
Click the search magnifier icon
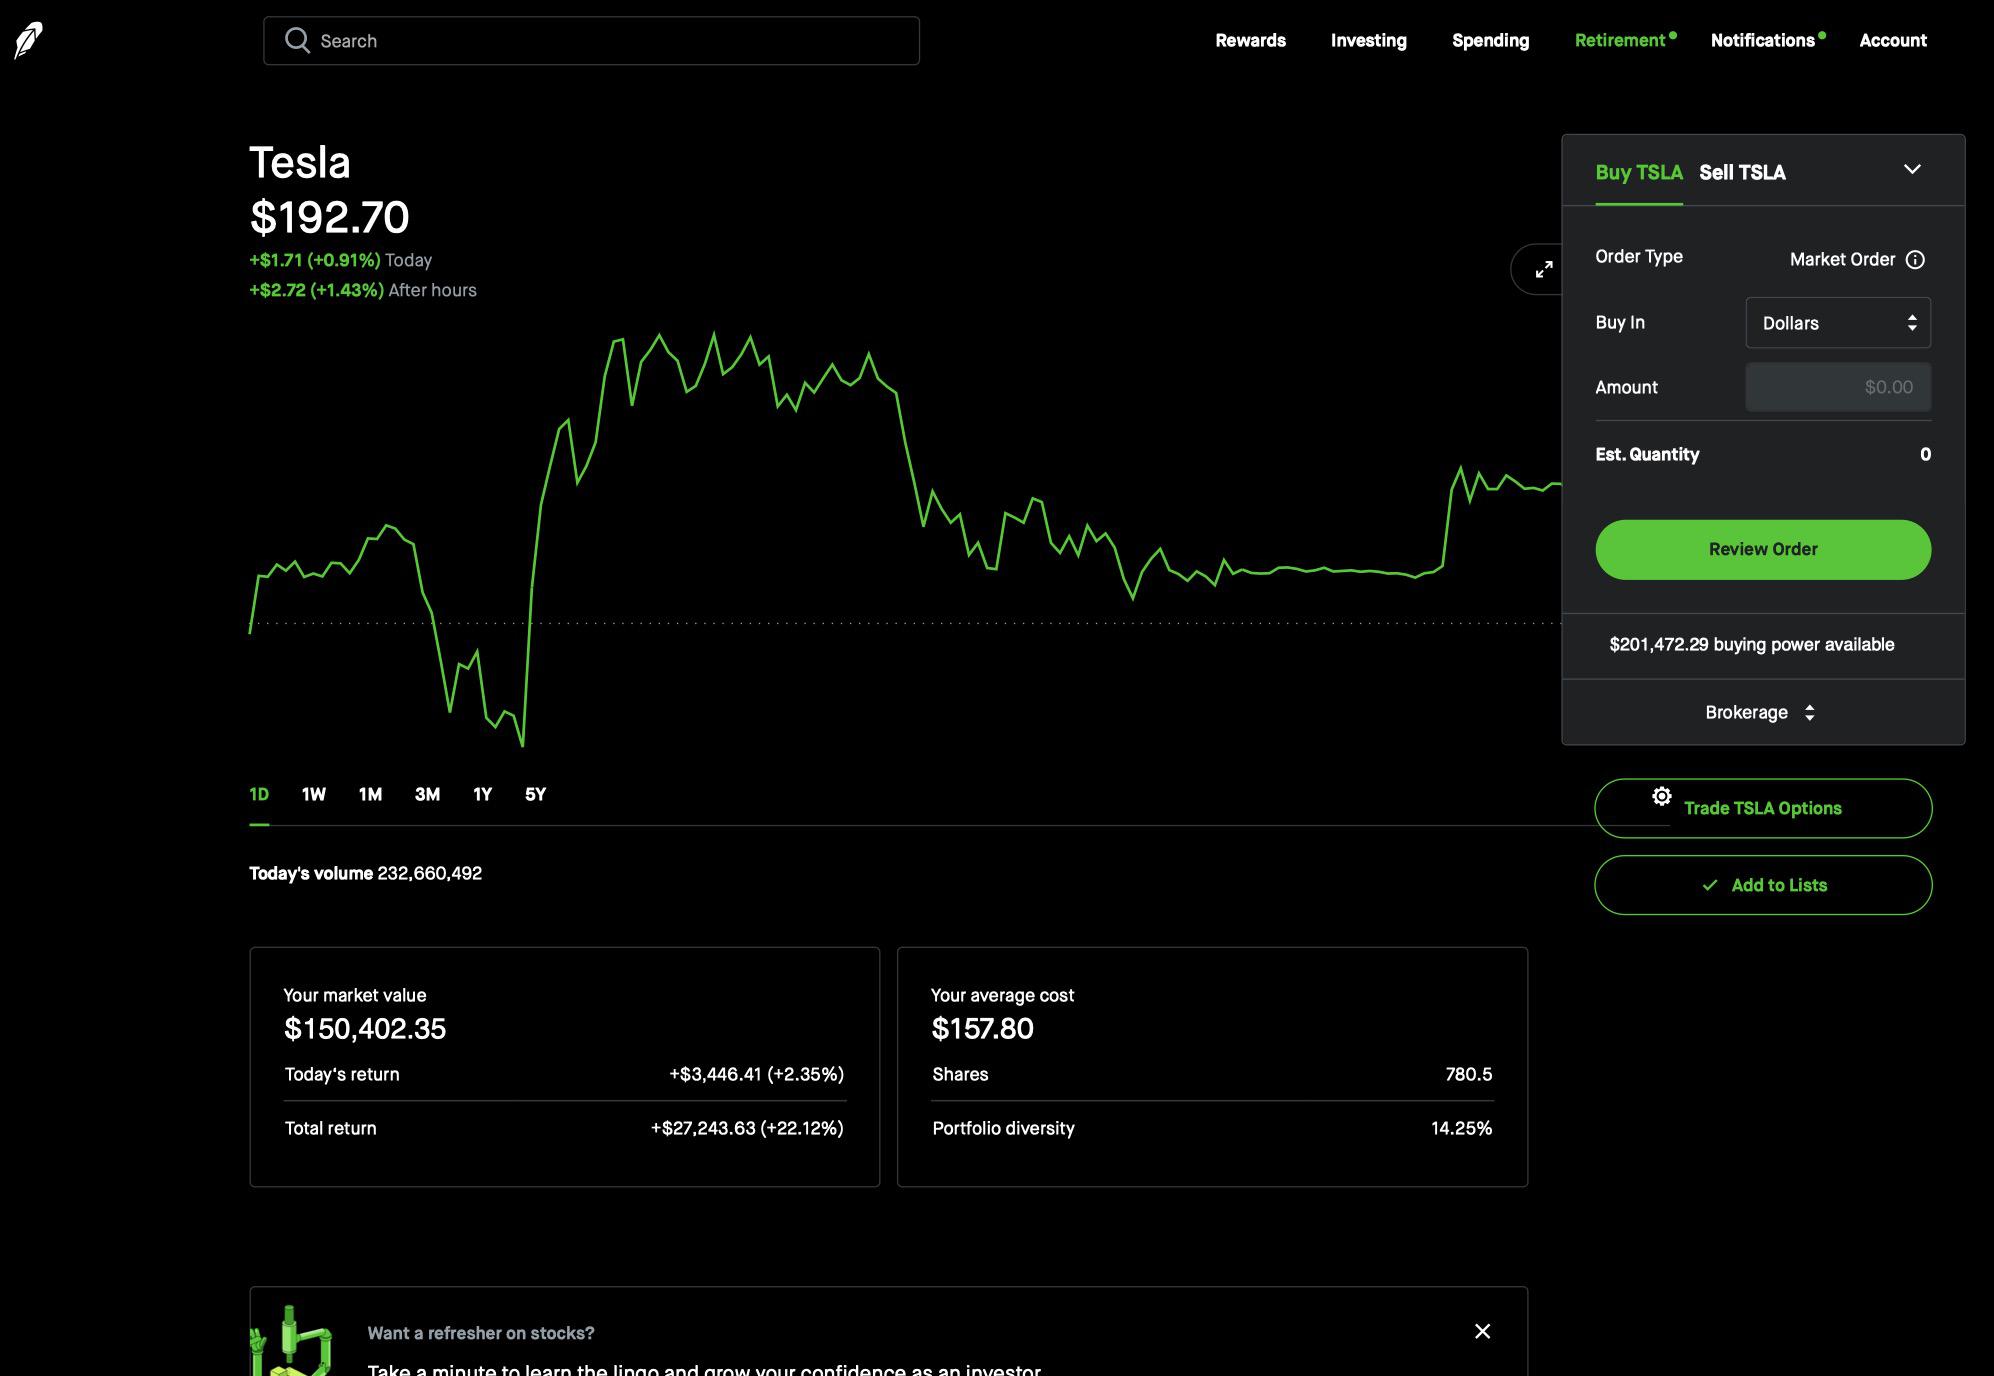(297, 40)
